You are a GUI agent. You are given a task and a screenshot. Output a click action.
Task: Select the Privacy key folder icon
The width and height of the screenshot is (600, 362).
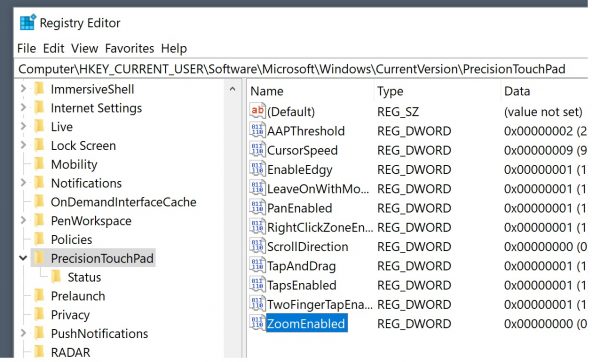click(x=39, y=314)
